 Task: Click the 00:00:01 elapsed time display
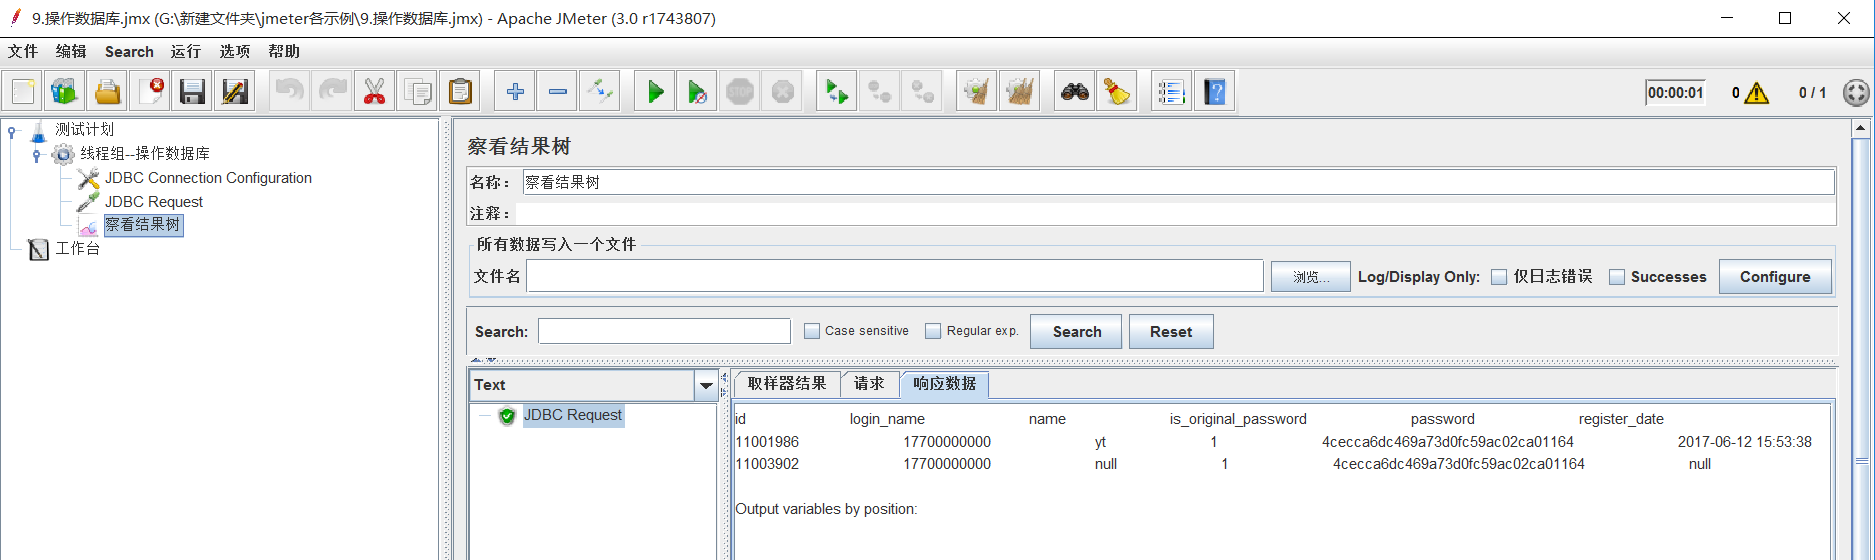(x=1675, y=93)
